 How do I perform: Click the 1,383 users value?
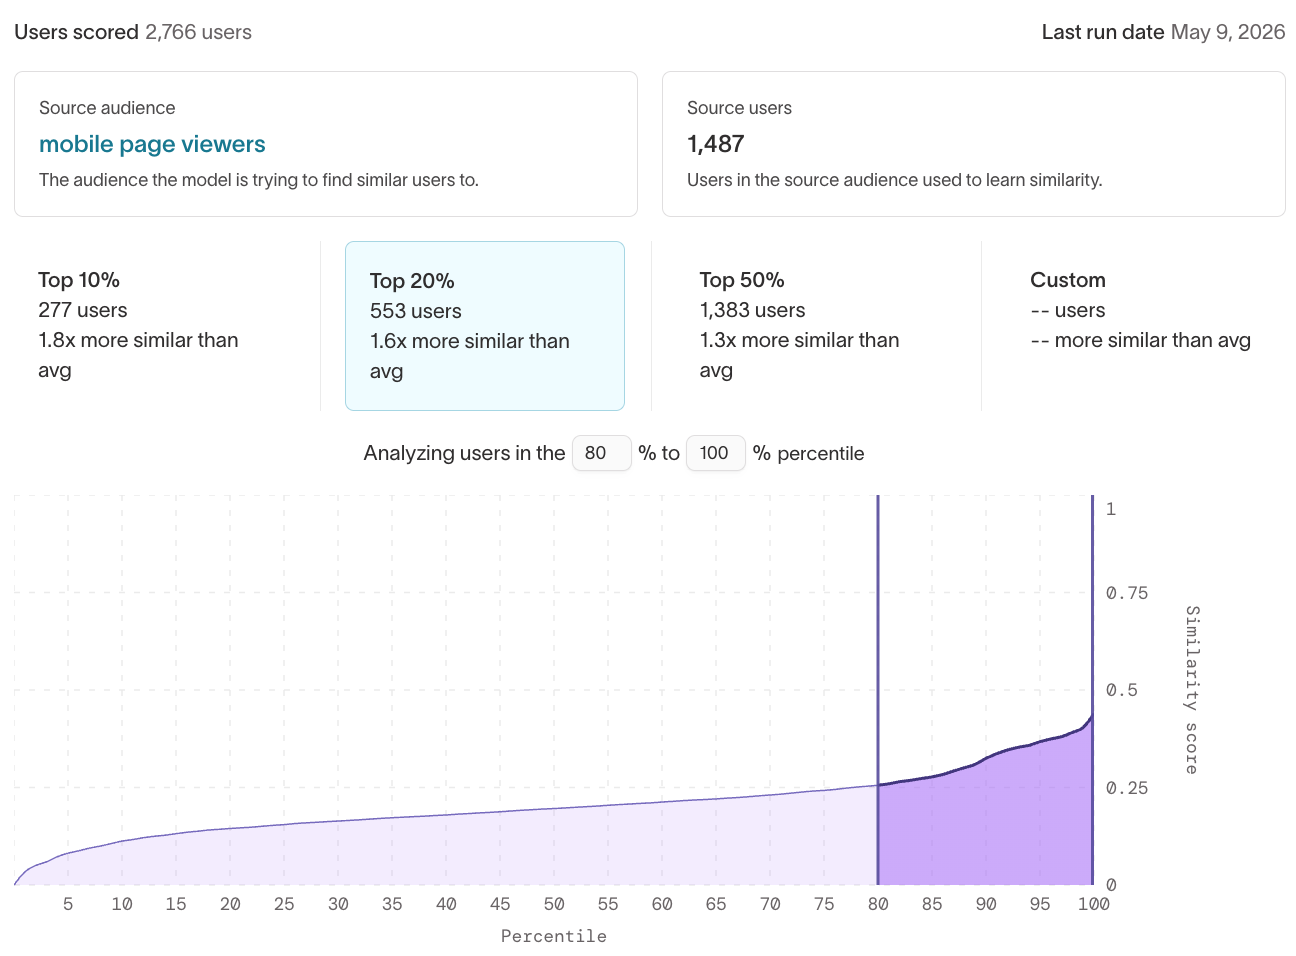753,310
